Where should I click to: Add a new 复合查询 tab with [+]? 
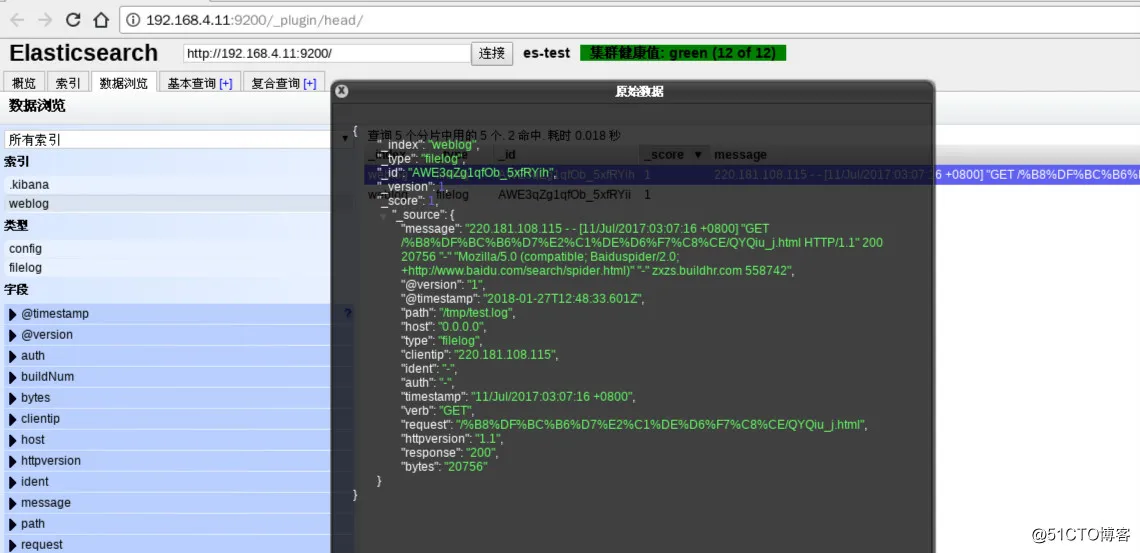tap(310, 84)
